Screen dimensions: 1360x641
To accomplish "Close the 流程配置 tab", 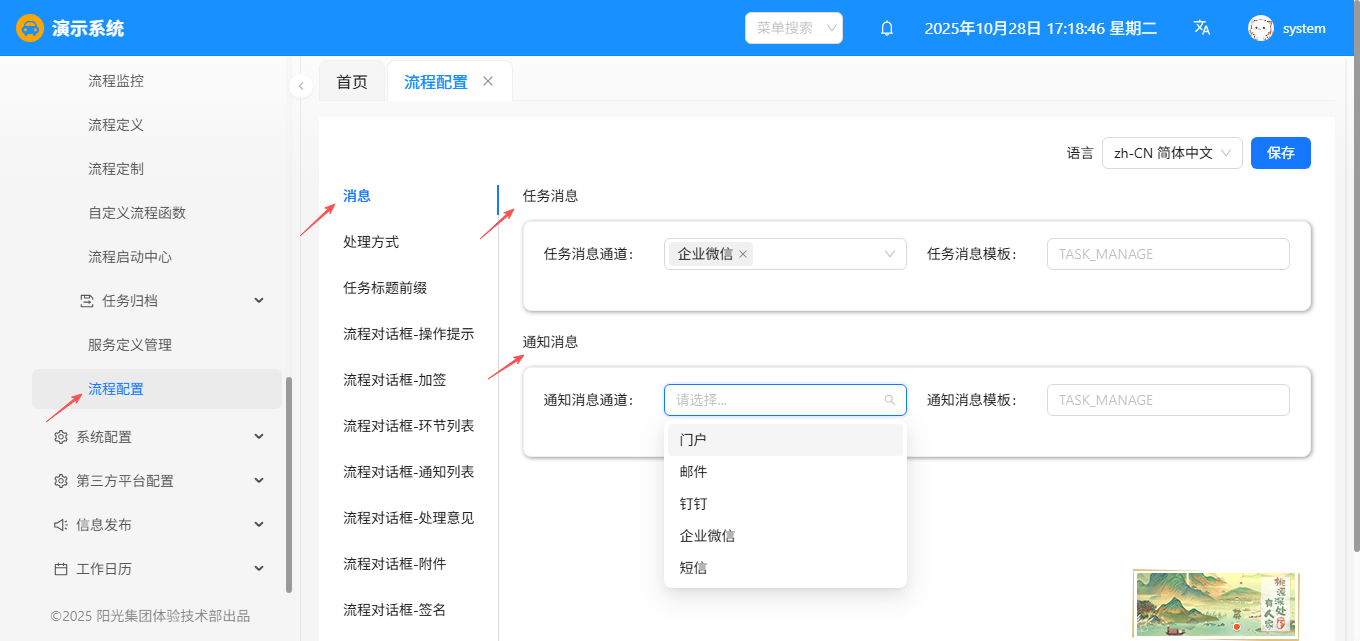I will 488,81.
